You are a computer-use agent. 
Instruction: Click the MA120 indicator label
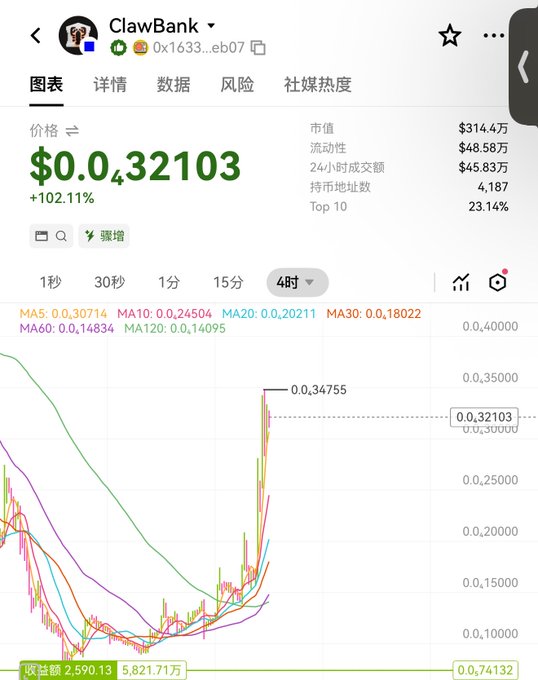[175, 328]
